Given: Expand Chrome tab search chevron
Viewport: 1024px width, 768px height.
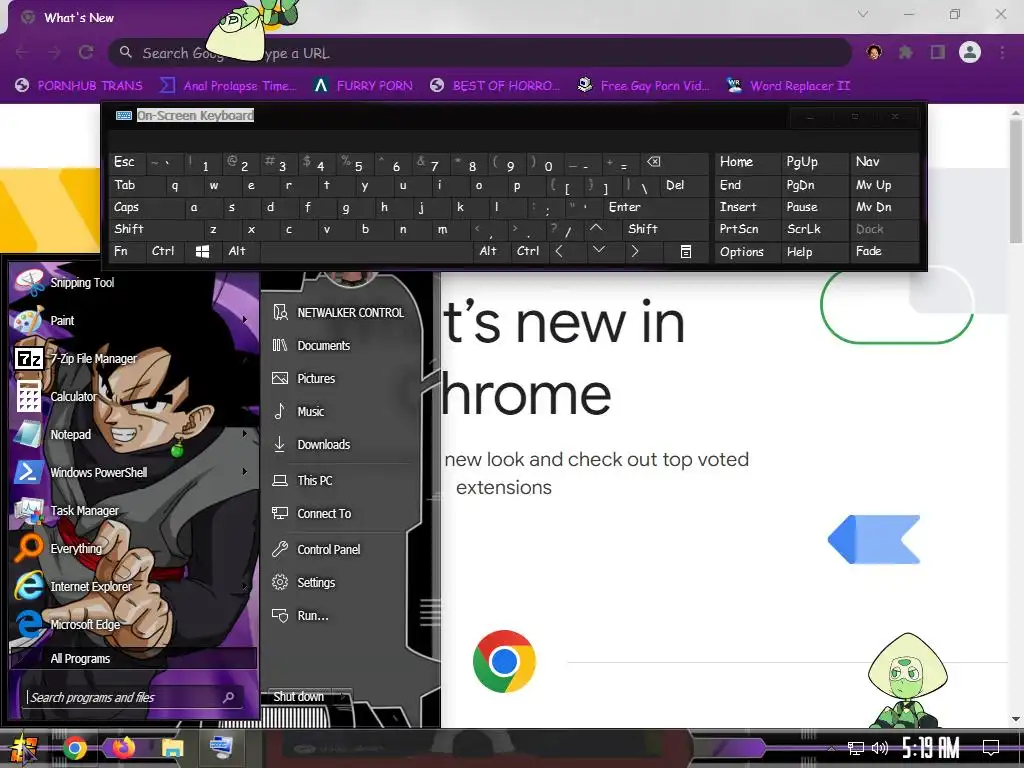Looking at the screenshot, I should coord(863,14).
